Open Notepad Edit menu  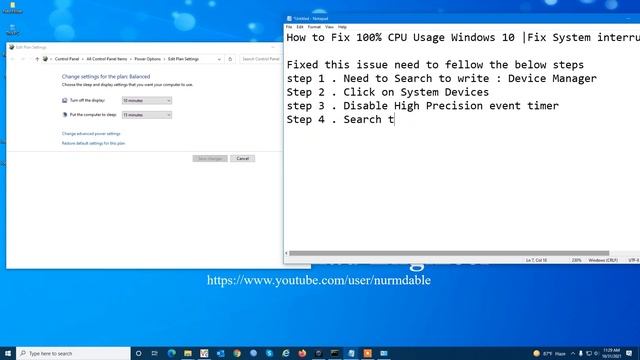[300, 27]
